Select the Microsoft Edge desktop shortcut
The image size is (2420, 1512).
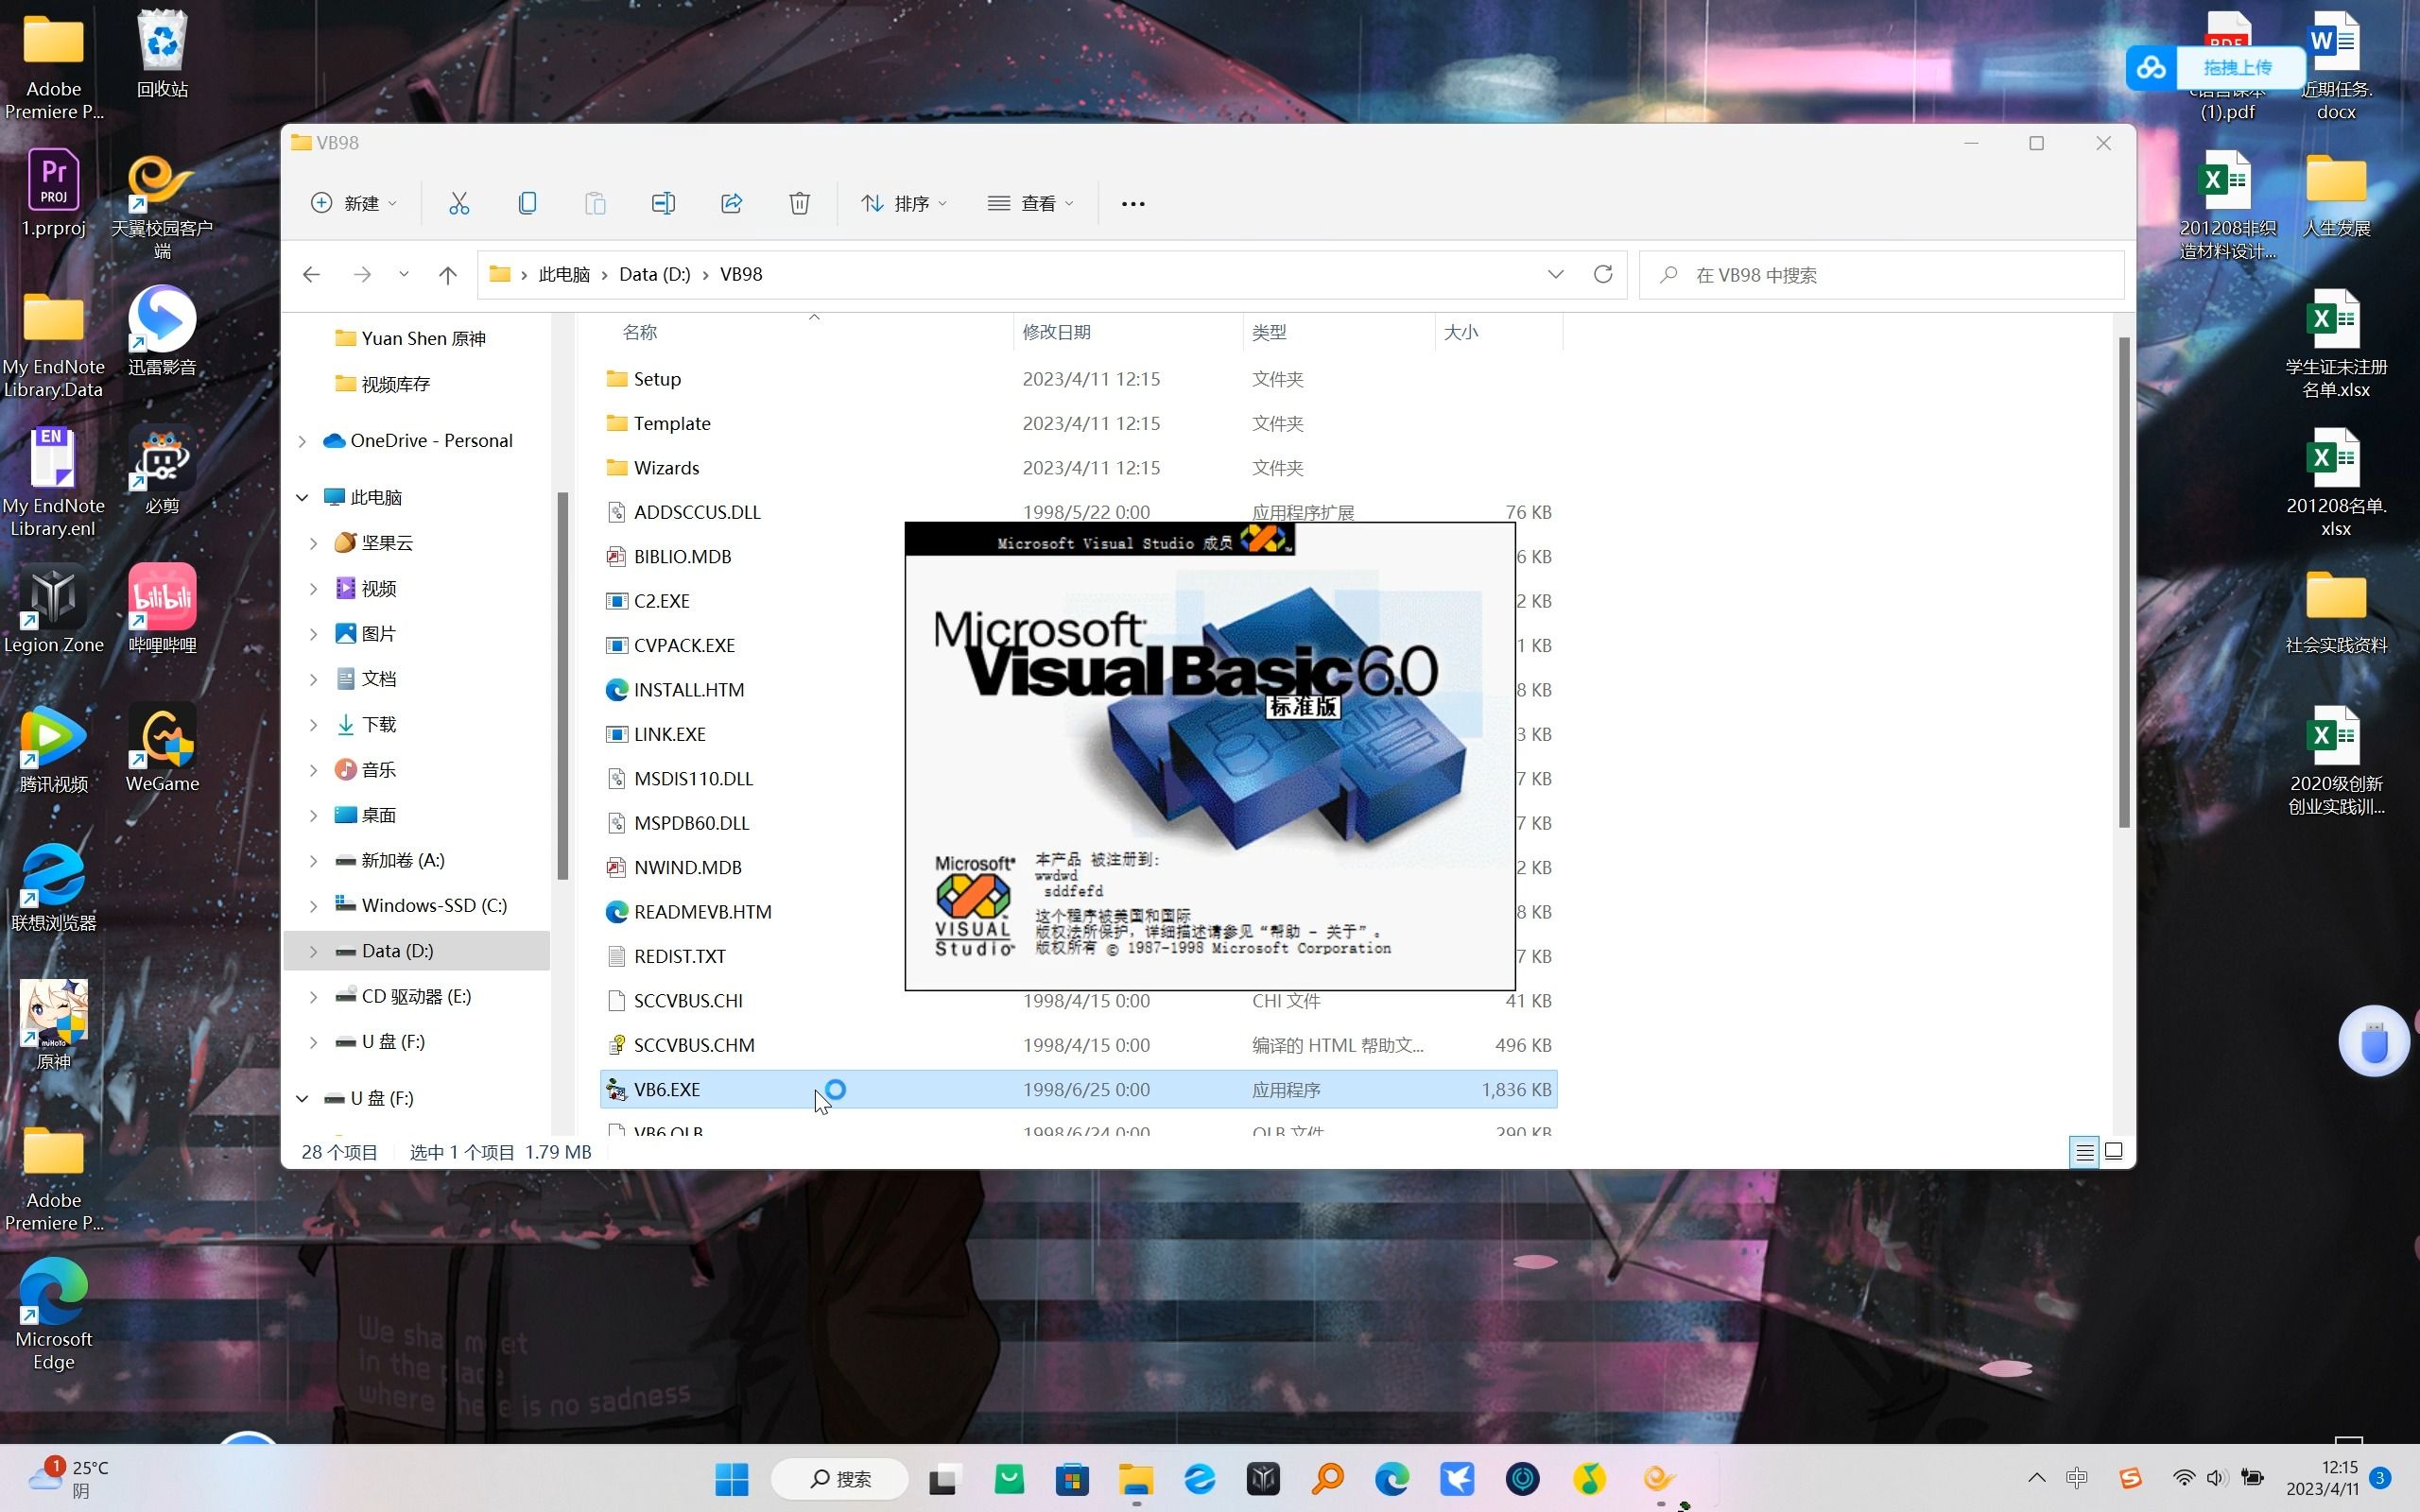click(54, 1315)
